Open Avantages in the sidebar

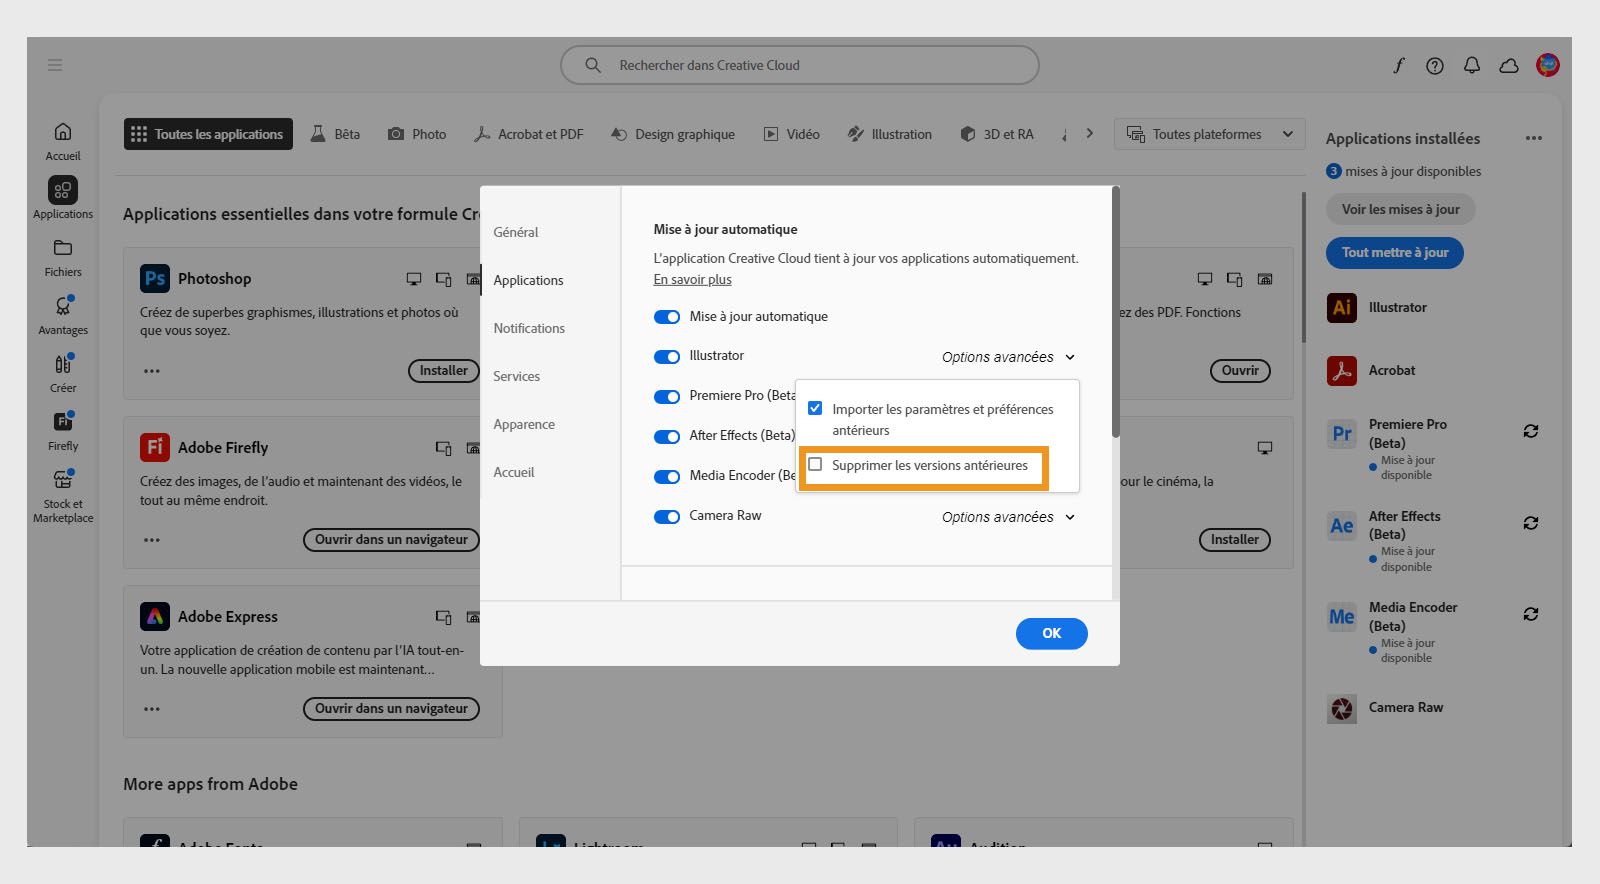tap(63, 315)
